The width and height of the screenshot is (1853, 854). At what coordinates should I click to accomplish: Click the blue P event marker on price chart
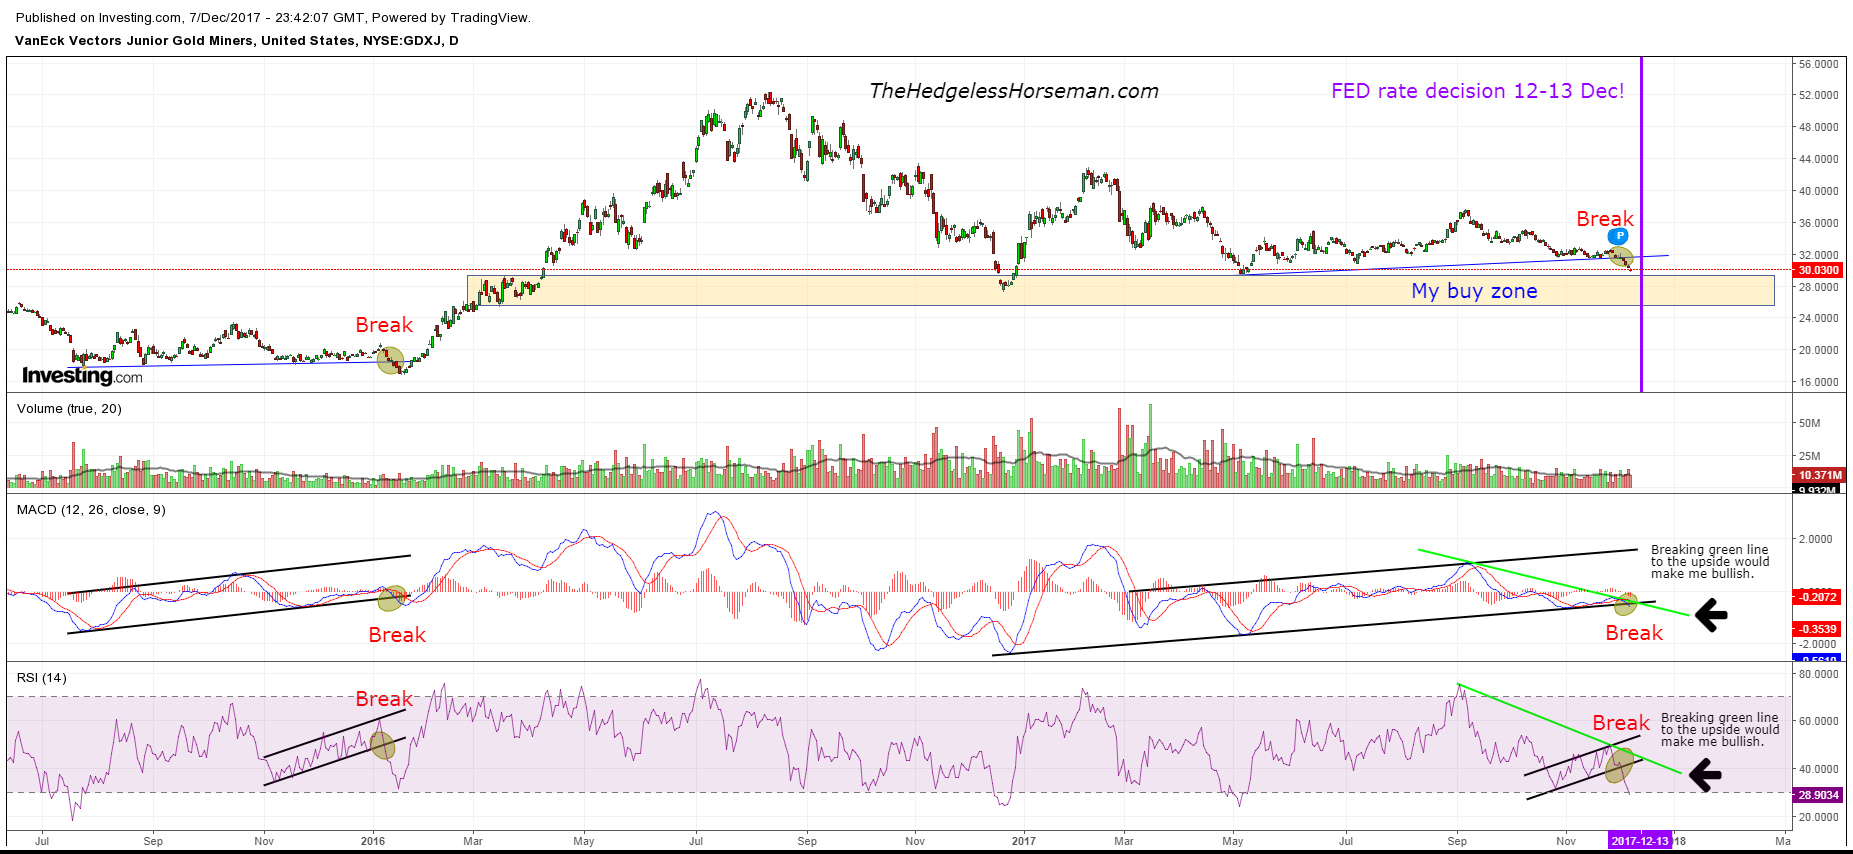tap(1618, 237)
